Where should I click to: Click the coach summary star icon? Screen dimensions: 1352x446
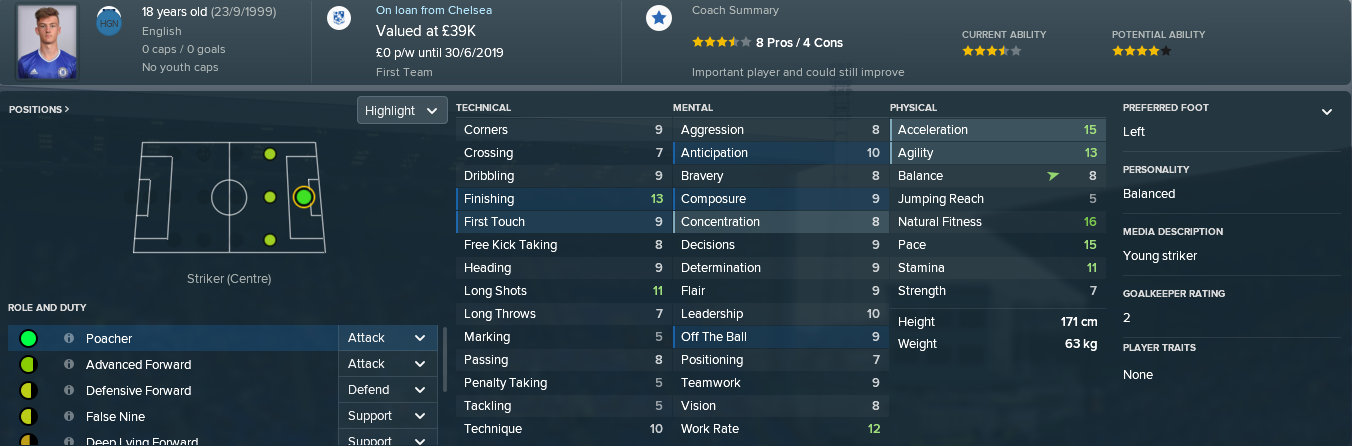click(658, 18)
